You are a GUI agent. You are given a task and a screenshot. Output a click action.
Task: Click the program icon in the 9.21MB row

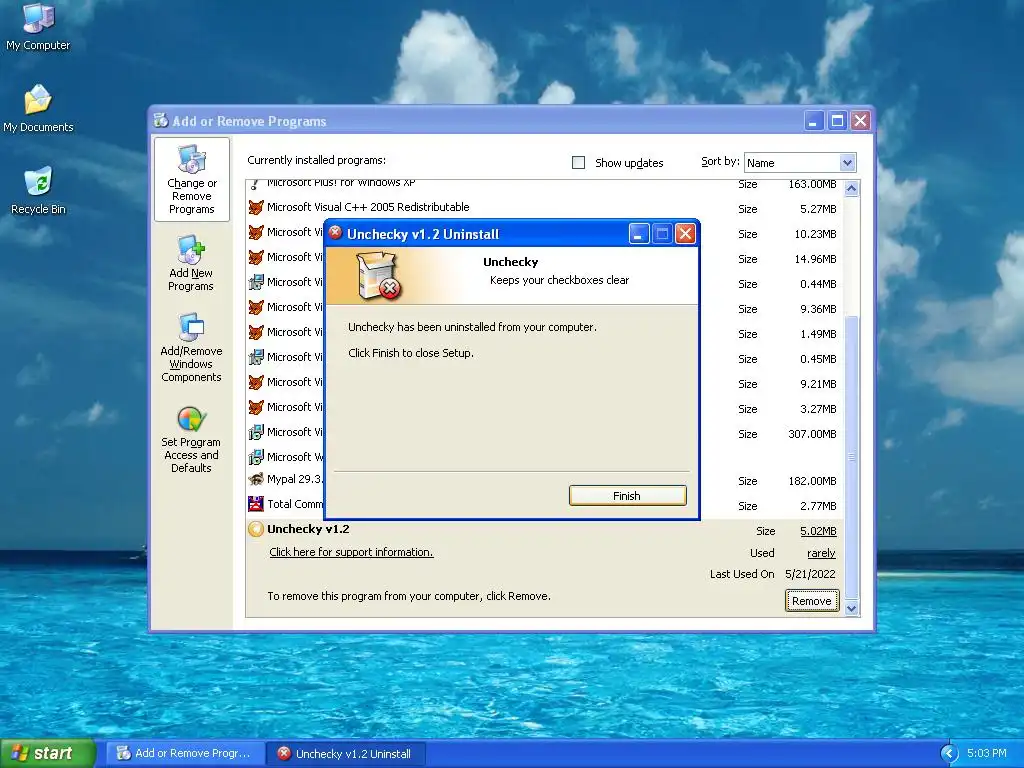pos(256,382)
